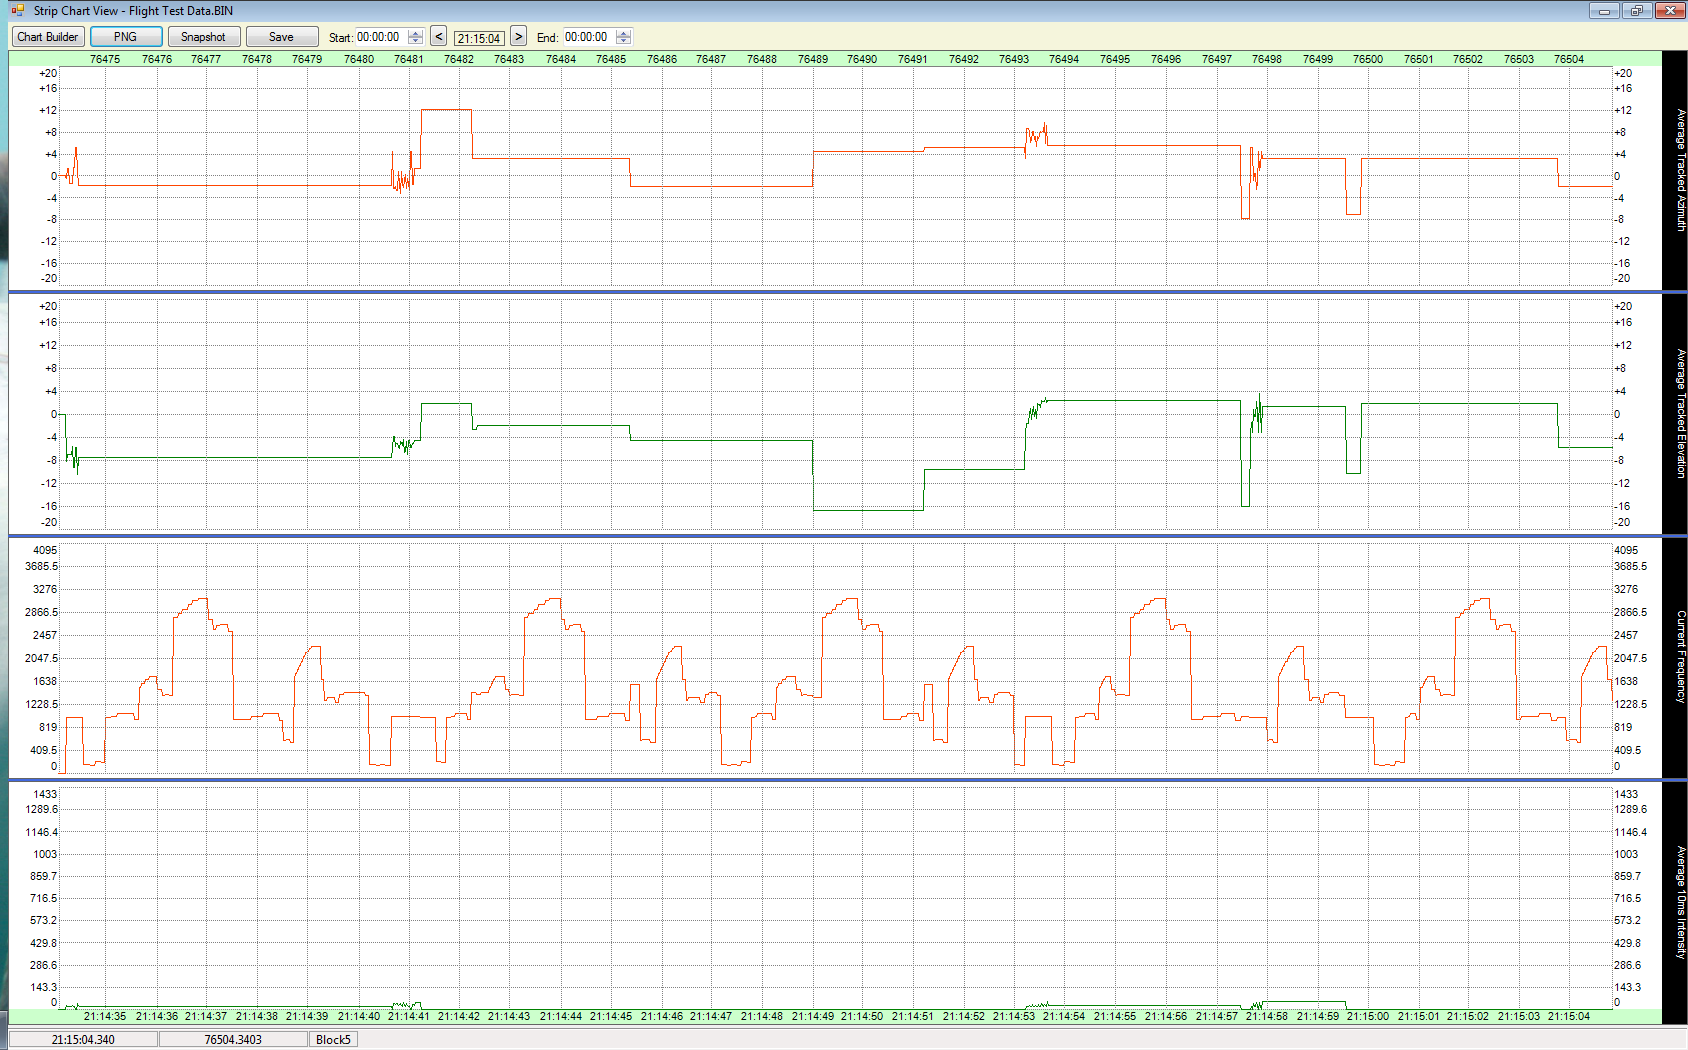
Task: Click bottom time label 21:14:50
Action: (x=862, y=1016)
